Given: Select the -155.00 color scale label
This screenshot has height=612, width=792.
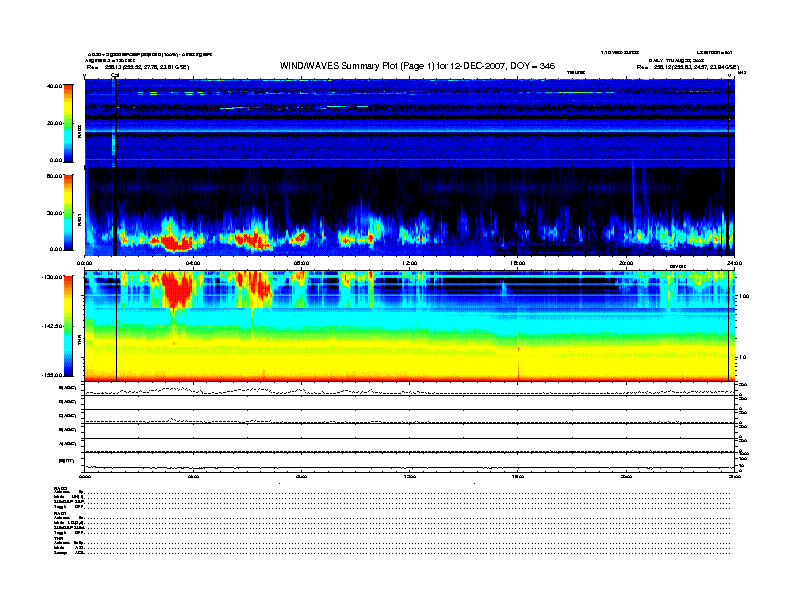Looking at the screenshot, I should 53,375.
